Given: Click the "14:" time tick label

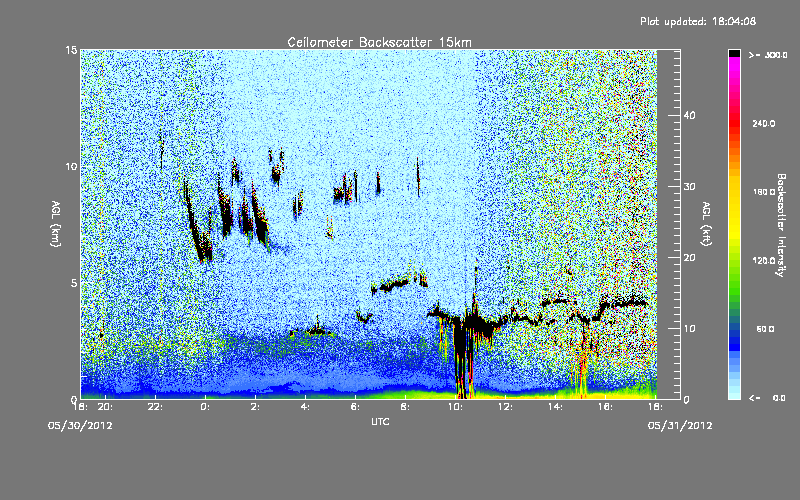Looking at the screenshot, I should tap(556, 407).
